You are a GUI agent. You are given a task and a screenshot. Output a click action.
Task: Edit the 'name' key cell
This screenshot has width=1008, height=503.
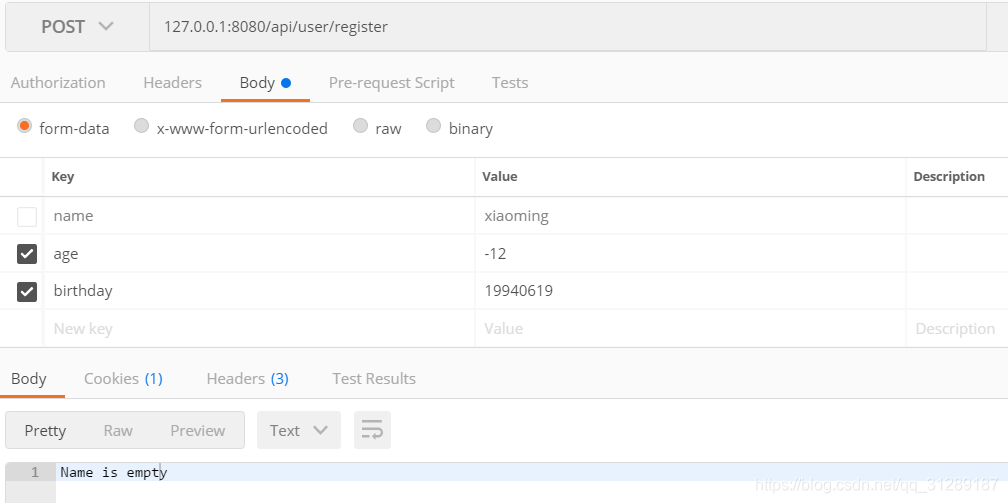(259, 216)
